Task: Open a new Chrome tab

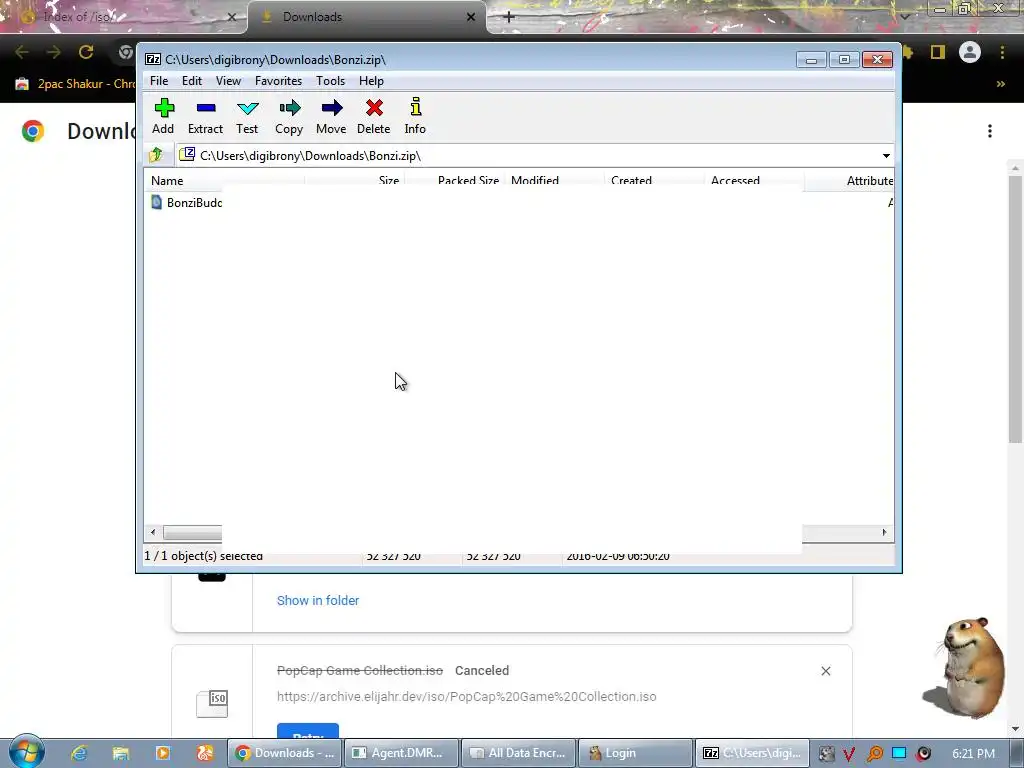Action: coord(509,17)
